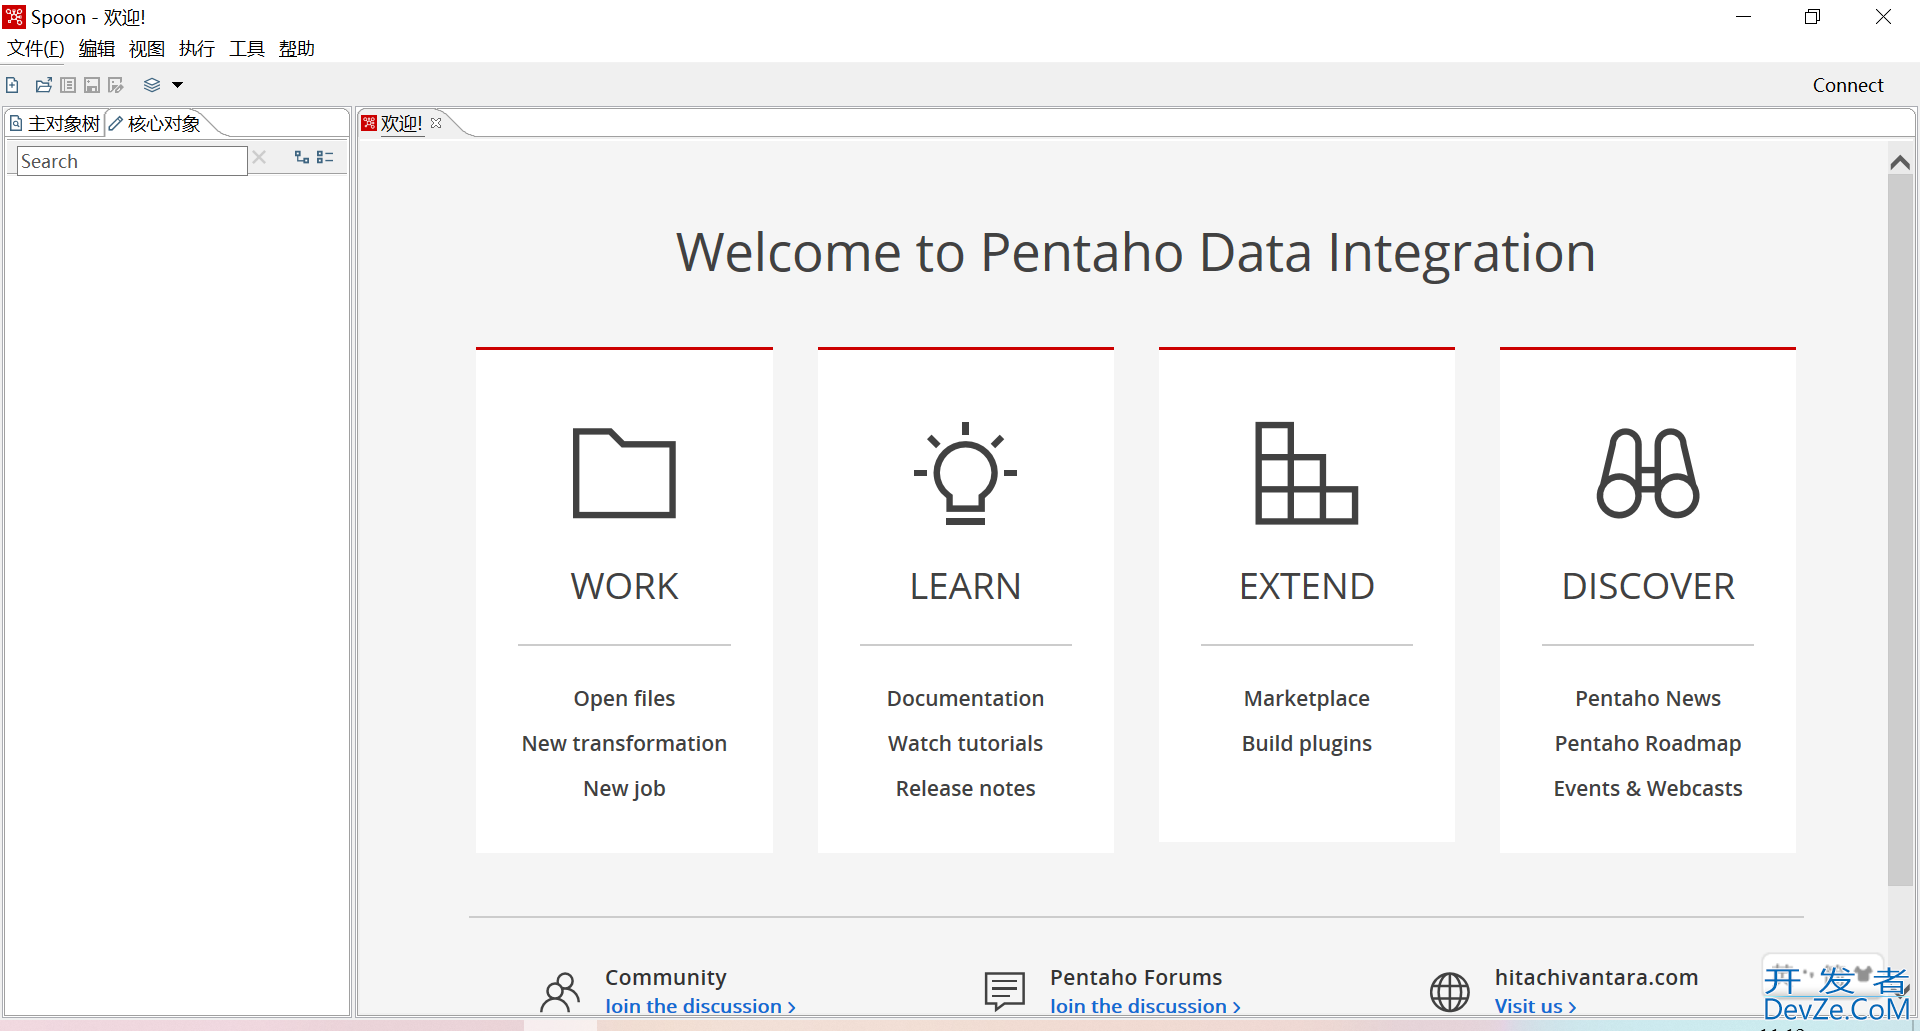Image resolution: width=1920 pixels, height=1031 pixels.
Task: Click the Open files link
Action: (624, 698)
